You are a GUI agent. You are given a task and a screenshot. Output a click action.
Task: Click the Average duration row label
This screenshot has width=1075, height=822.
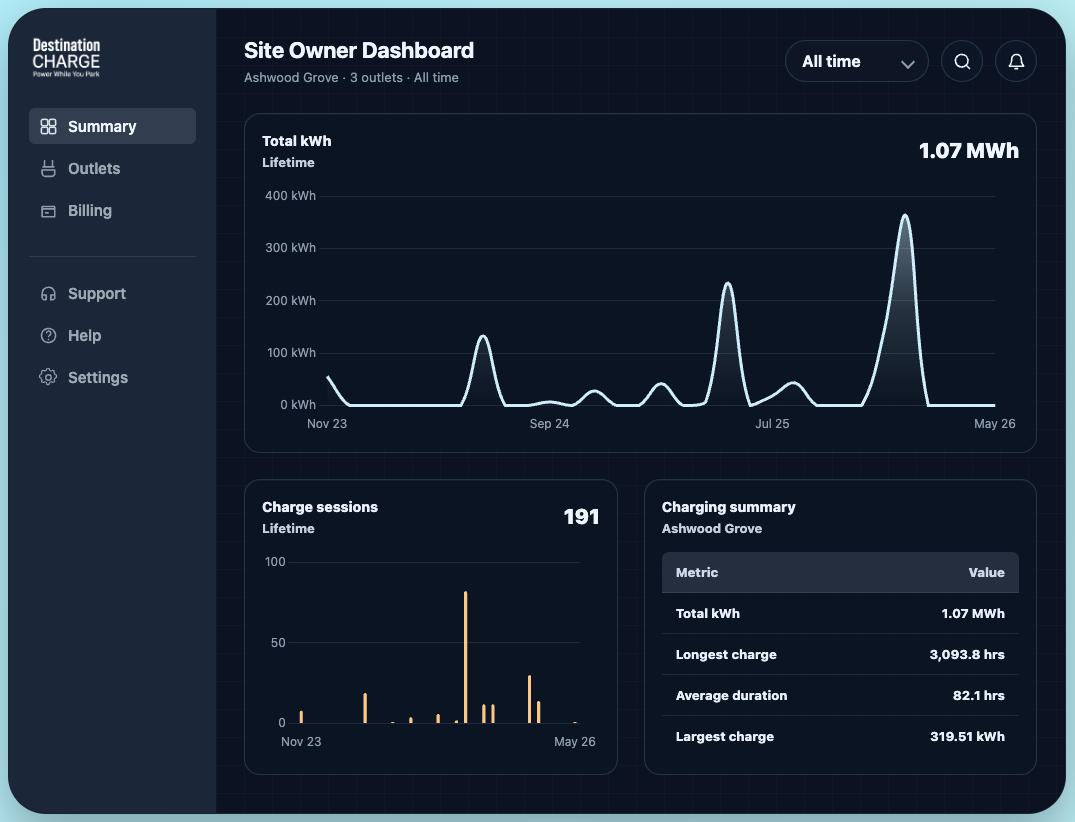[x=731, y=696]
